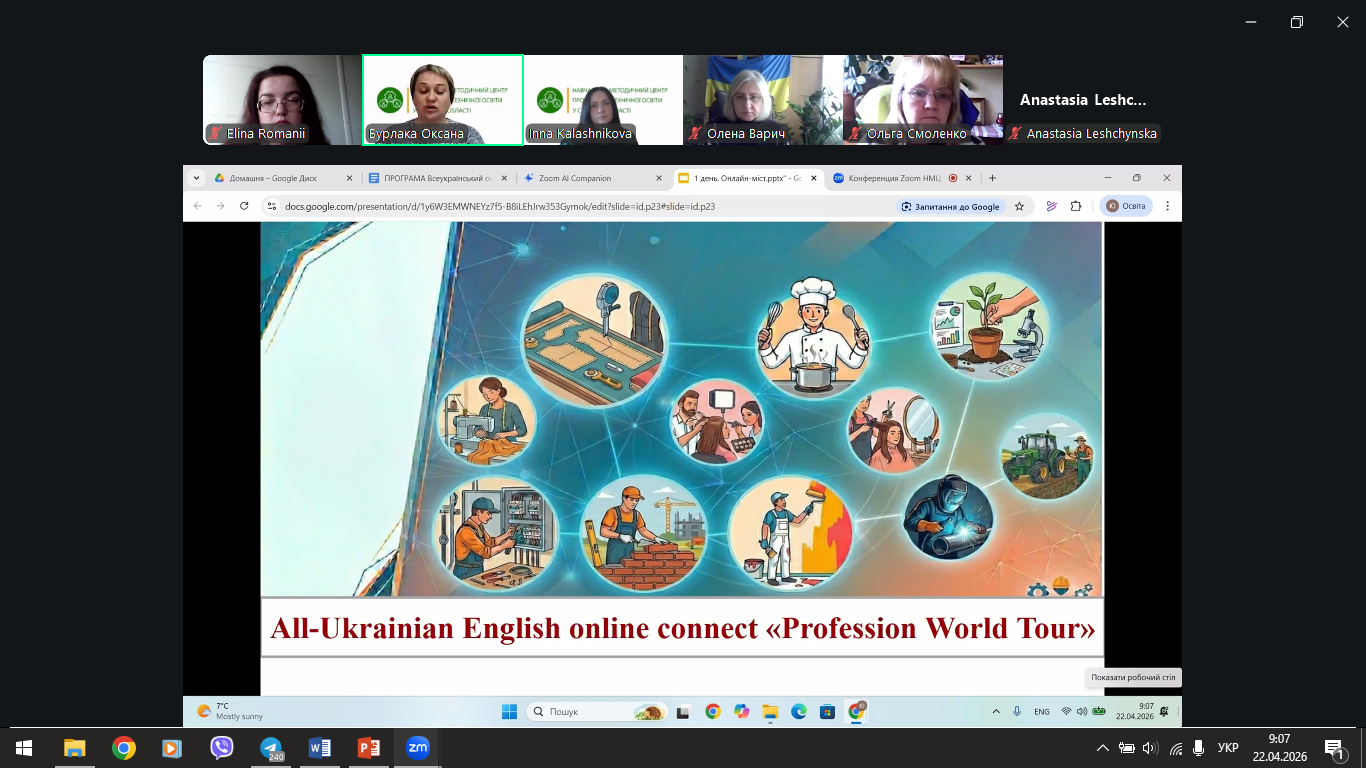
Task: Launch Word from the bottom taskbar
Action: [320, 747]
